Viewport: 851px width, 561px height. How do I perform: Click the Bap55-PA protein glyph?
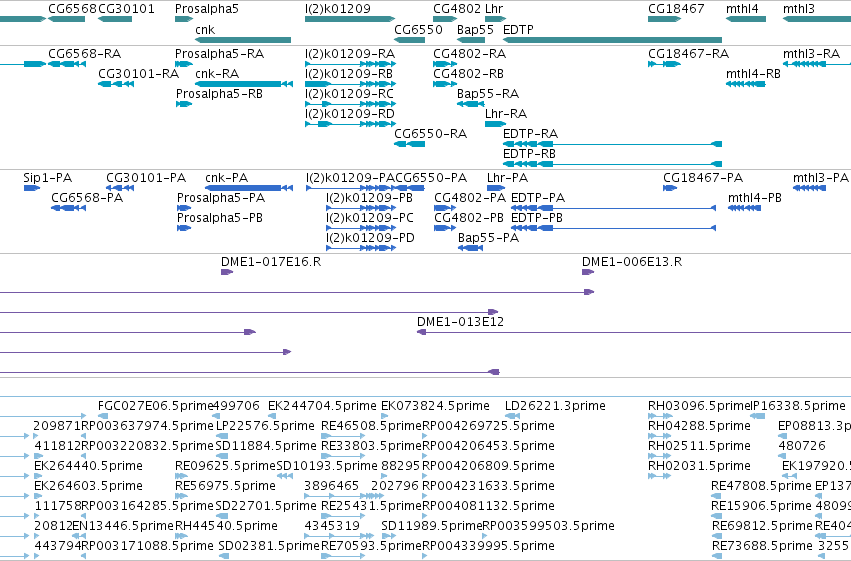471,248
